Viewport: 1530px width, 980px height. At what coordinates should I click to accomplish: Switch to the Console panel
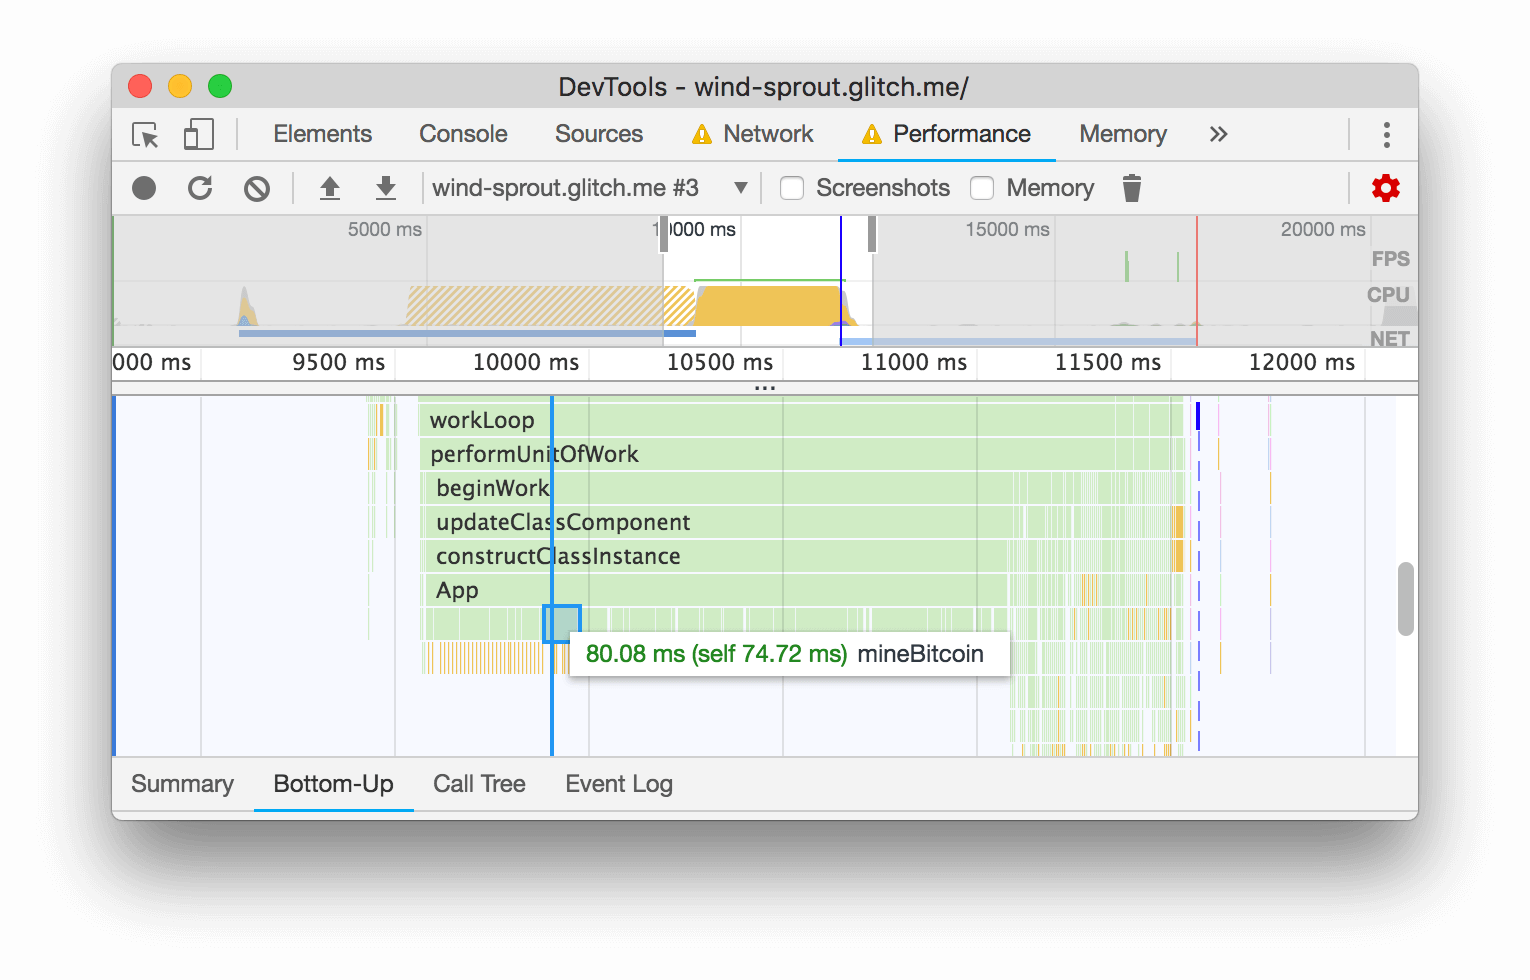pyautogui.click(x=462, y=133)
